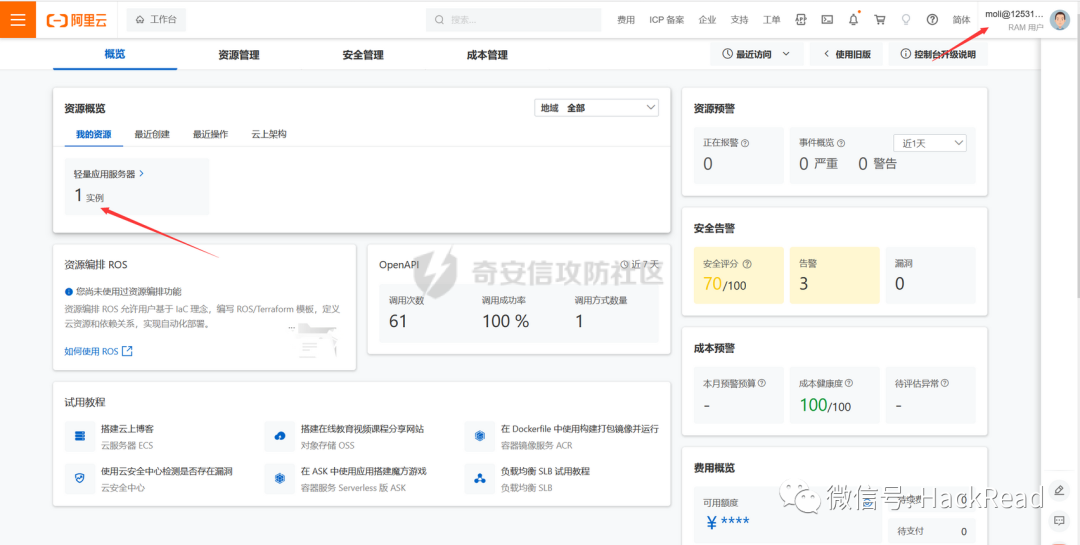Viewport: 1080px width, 545px height.
Task: Select the 最近创建 sub-tab
Action: [x=152, y=134]
